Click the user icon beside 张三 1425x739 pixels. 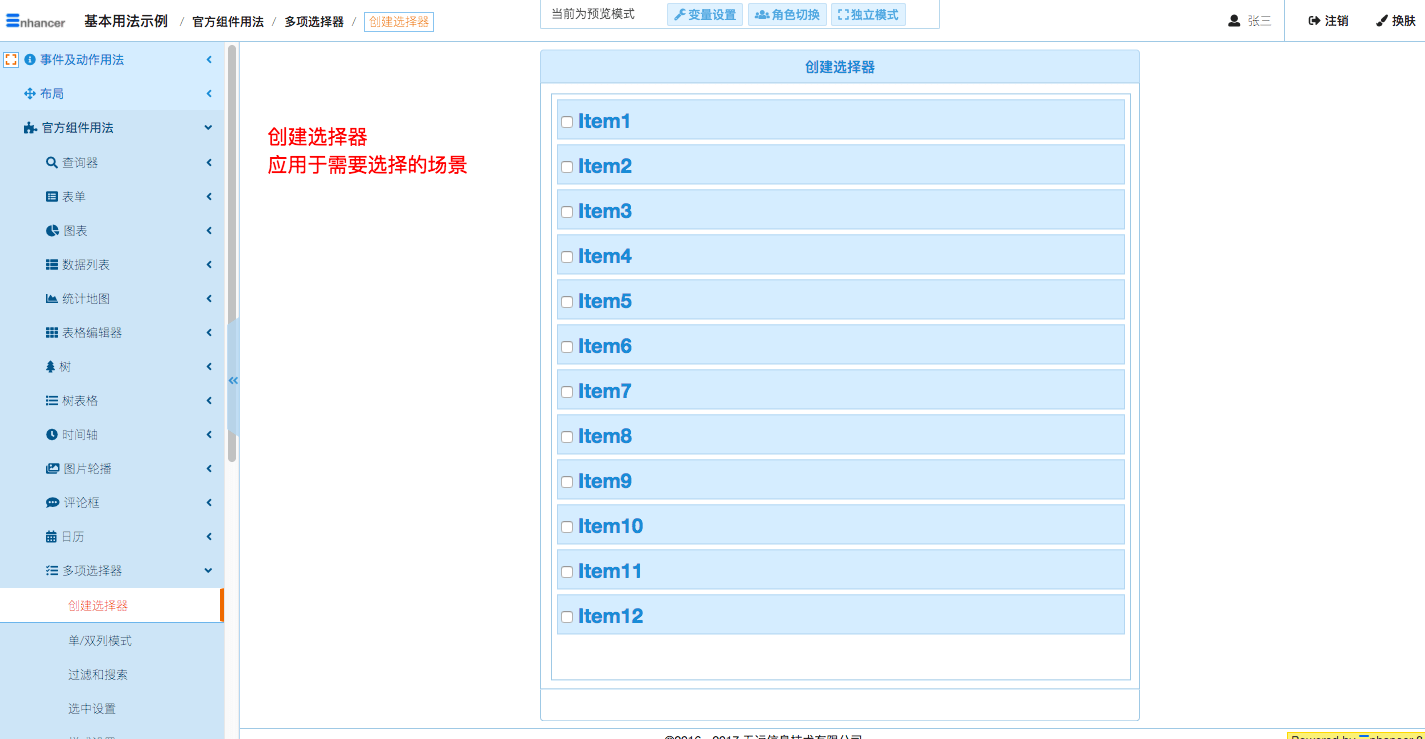click(x=1234, y=21)
